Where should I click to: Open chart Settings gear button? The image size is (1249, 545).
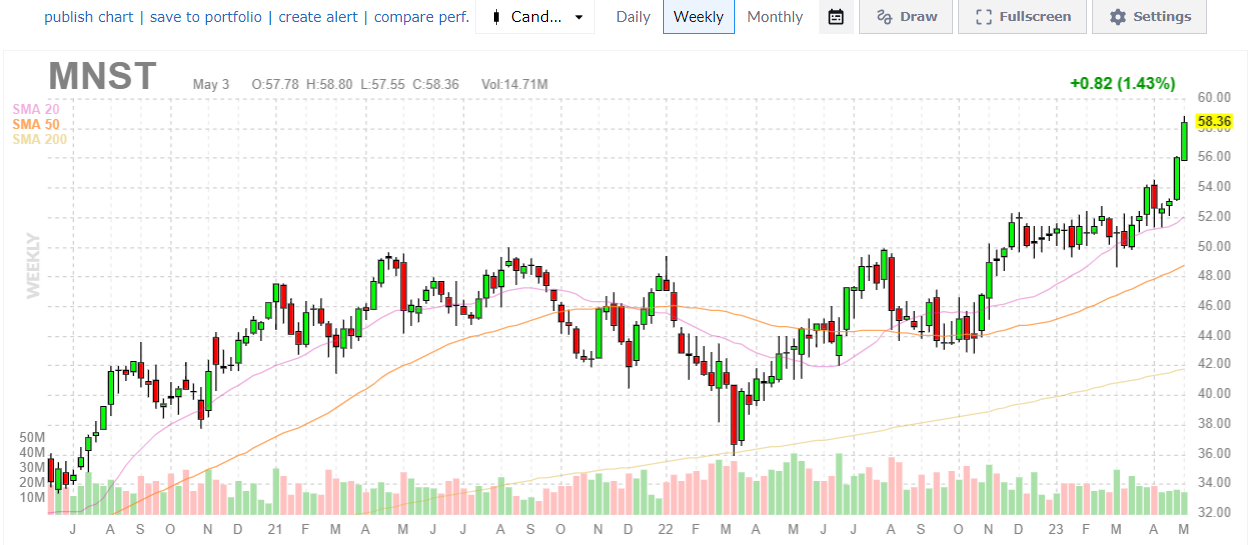pos(1149,17)
